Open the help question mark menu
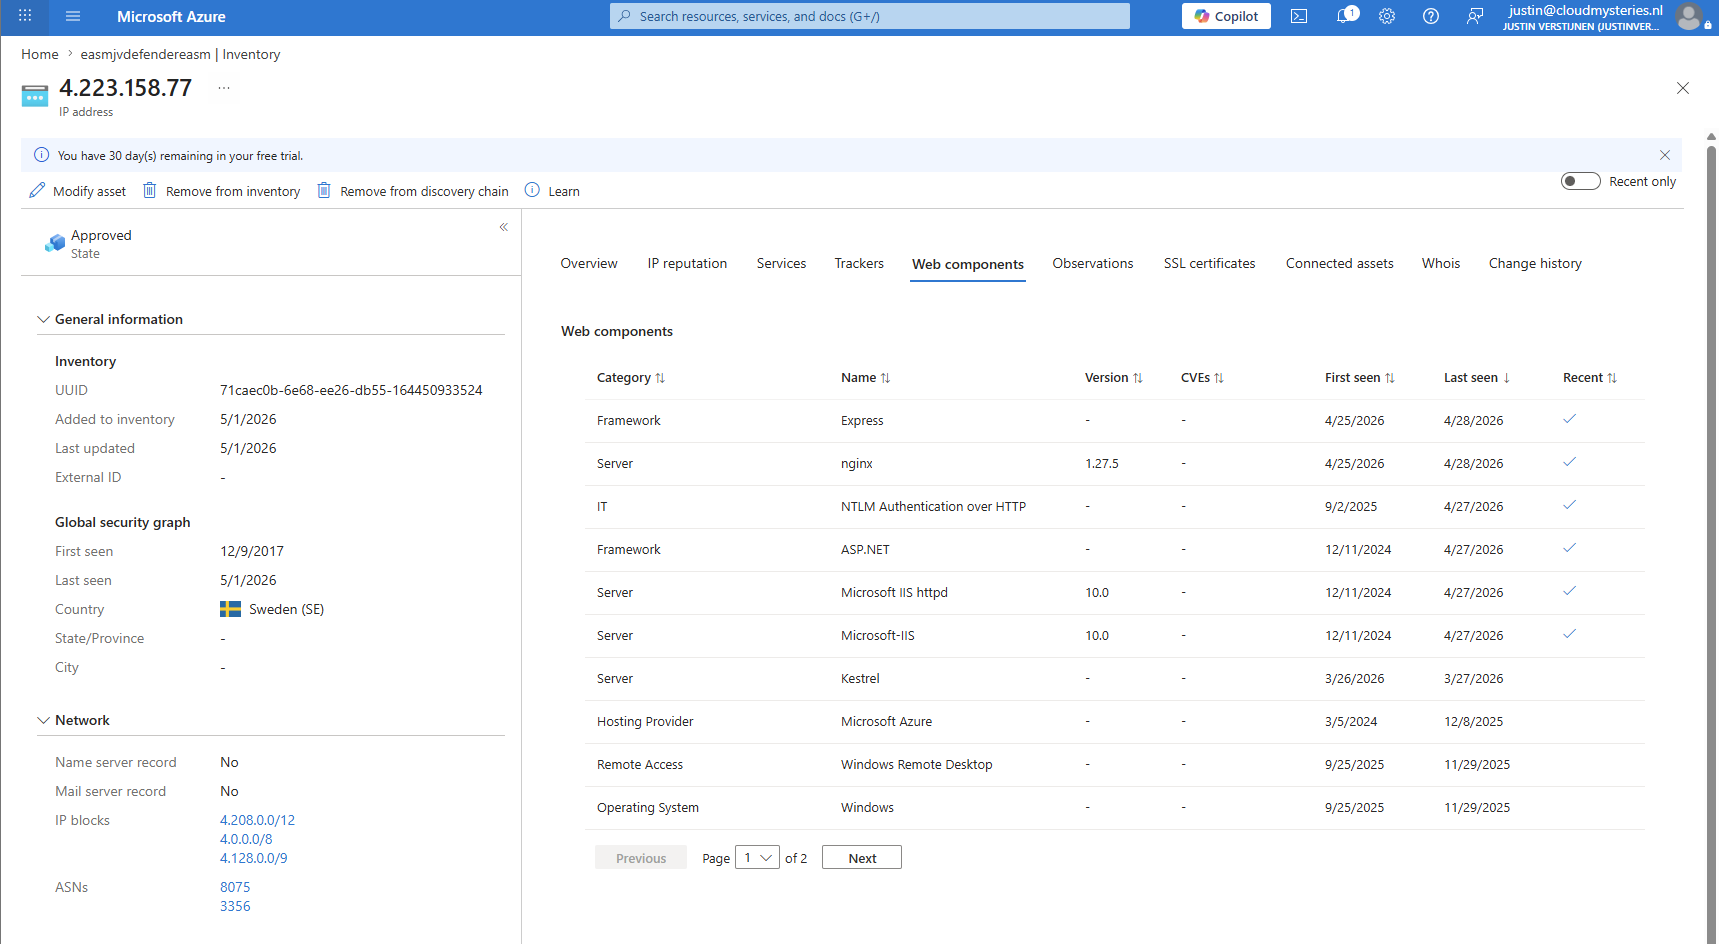This screenshot has width=1719, height=944. click(1431, 16)
